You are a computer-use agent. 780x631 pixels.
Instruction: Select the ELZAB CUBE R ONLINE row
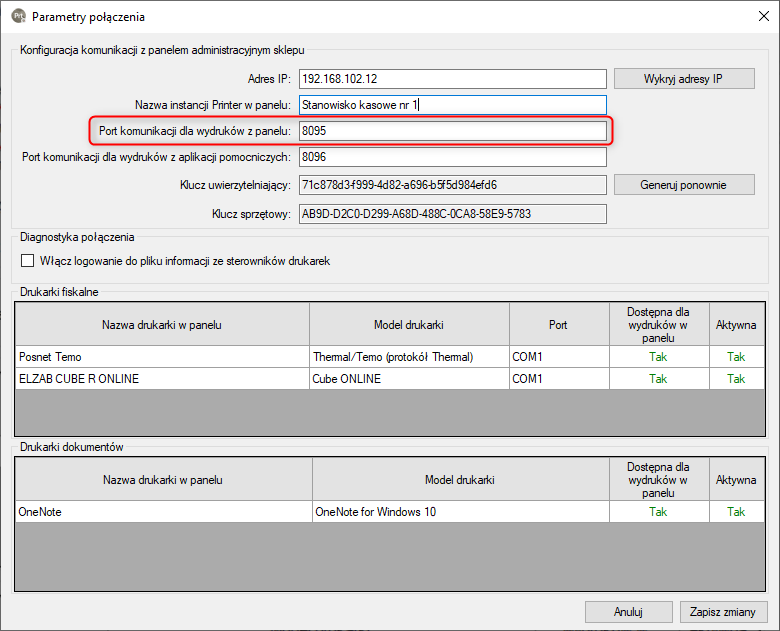(160, 379)
